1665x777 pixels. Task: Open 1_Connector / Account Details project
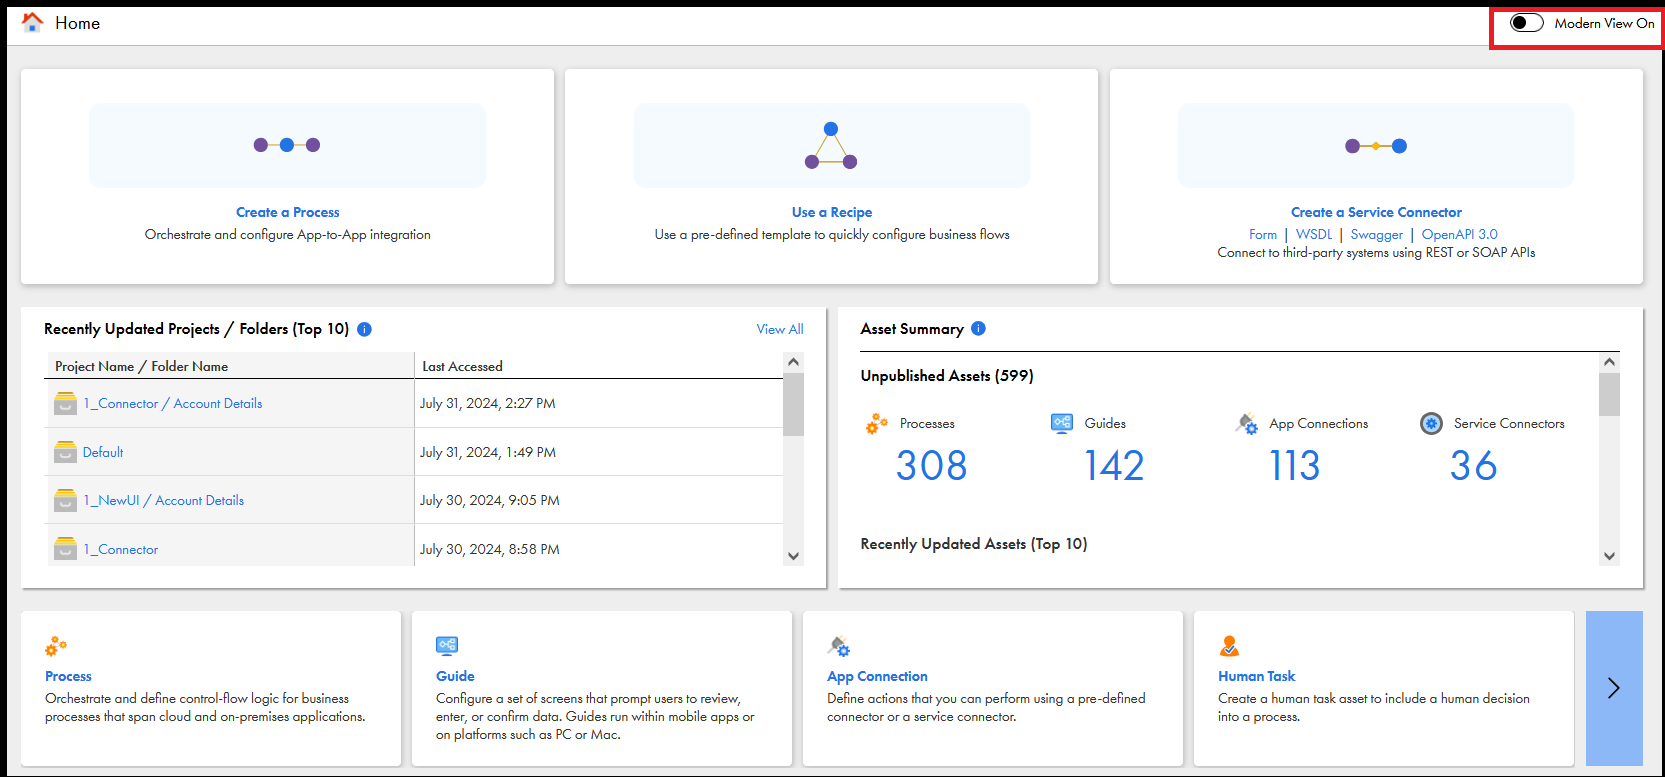point(173,403)
